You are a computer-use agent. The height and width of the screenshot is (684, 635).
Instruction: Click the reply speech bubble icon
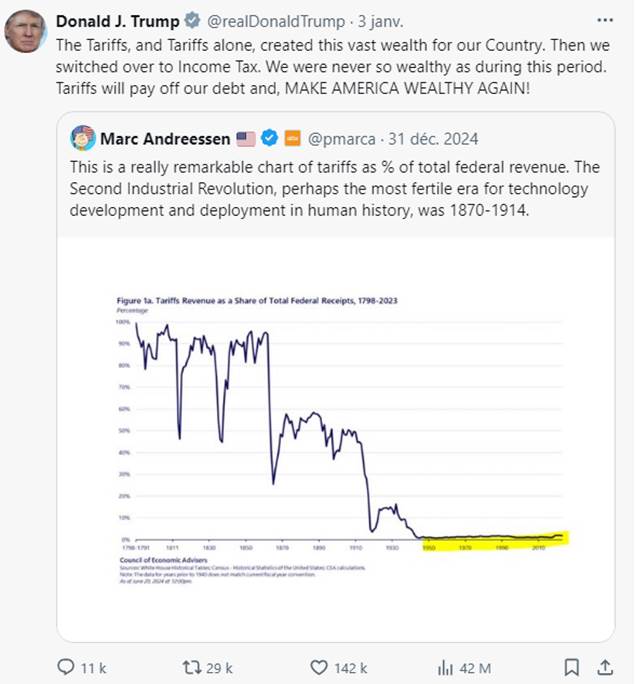coord(66,667)
